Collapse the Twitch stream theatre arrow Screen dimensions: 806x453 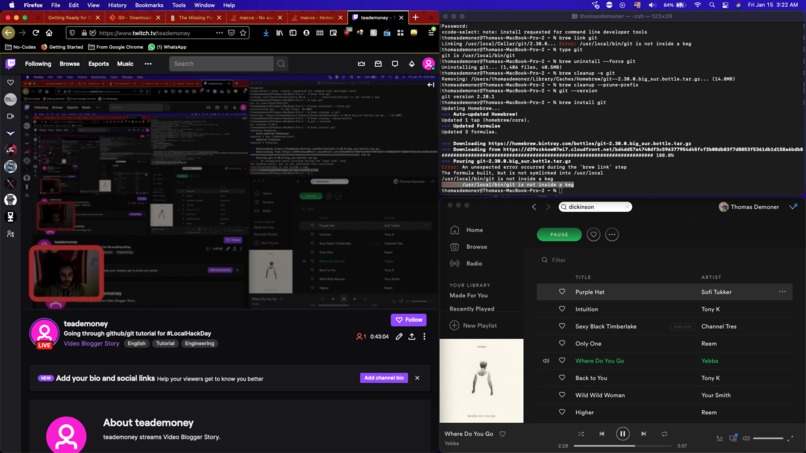(x=431, y=85)
